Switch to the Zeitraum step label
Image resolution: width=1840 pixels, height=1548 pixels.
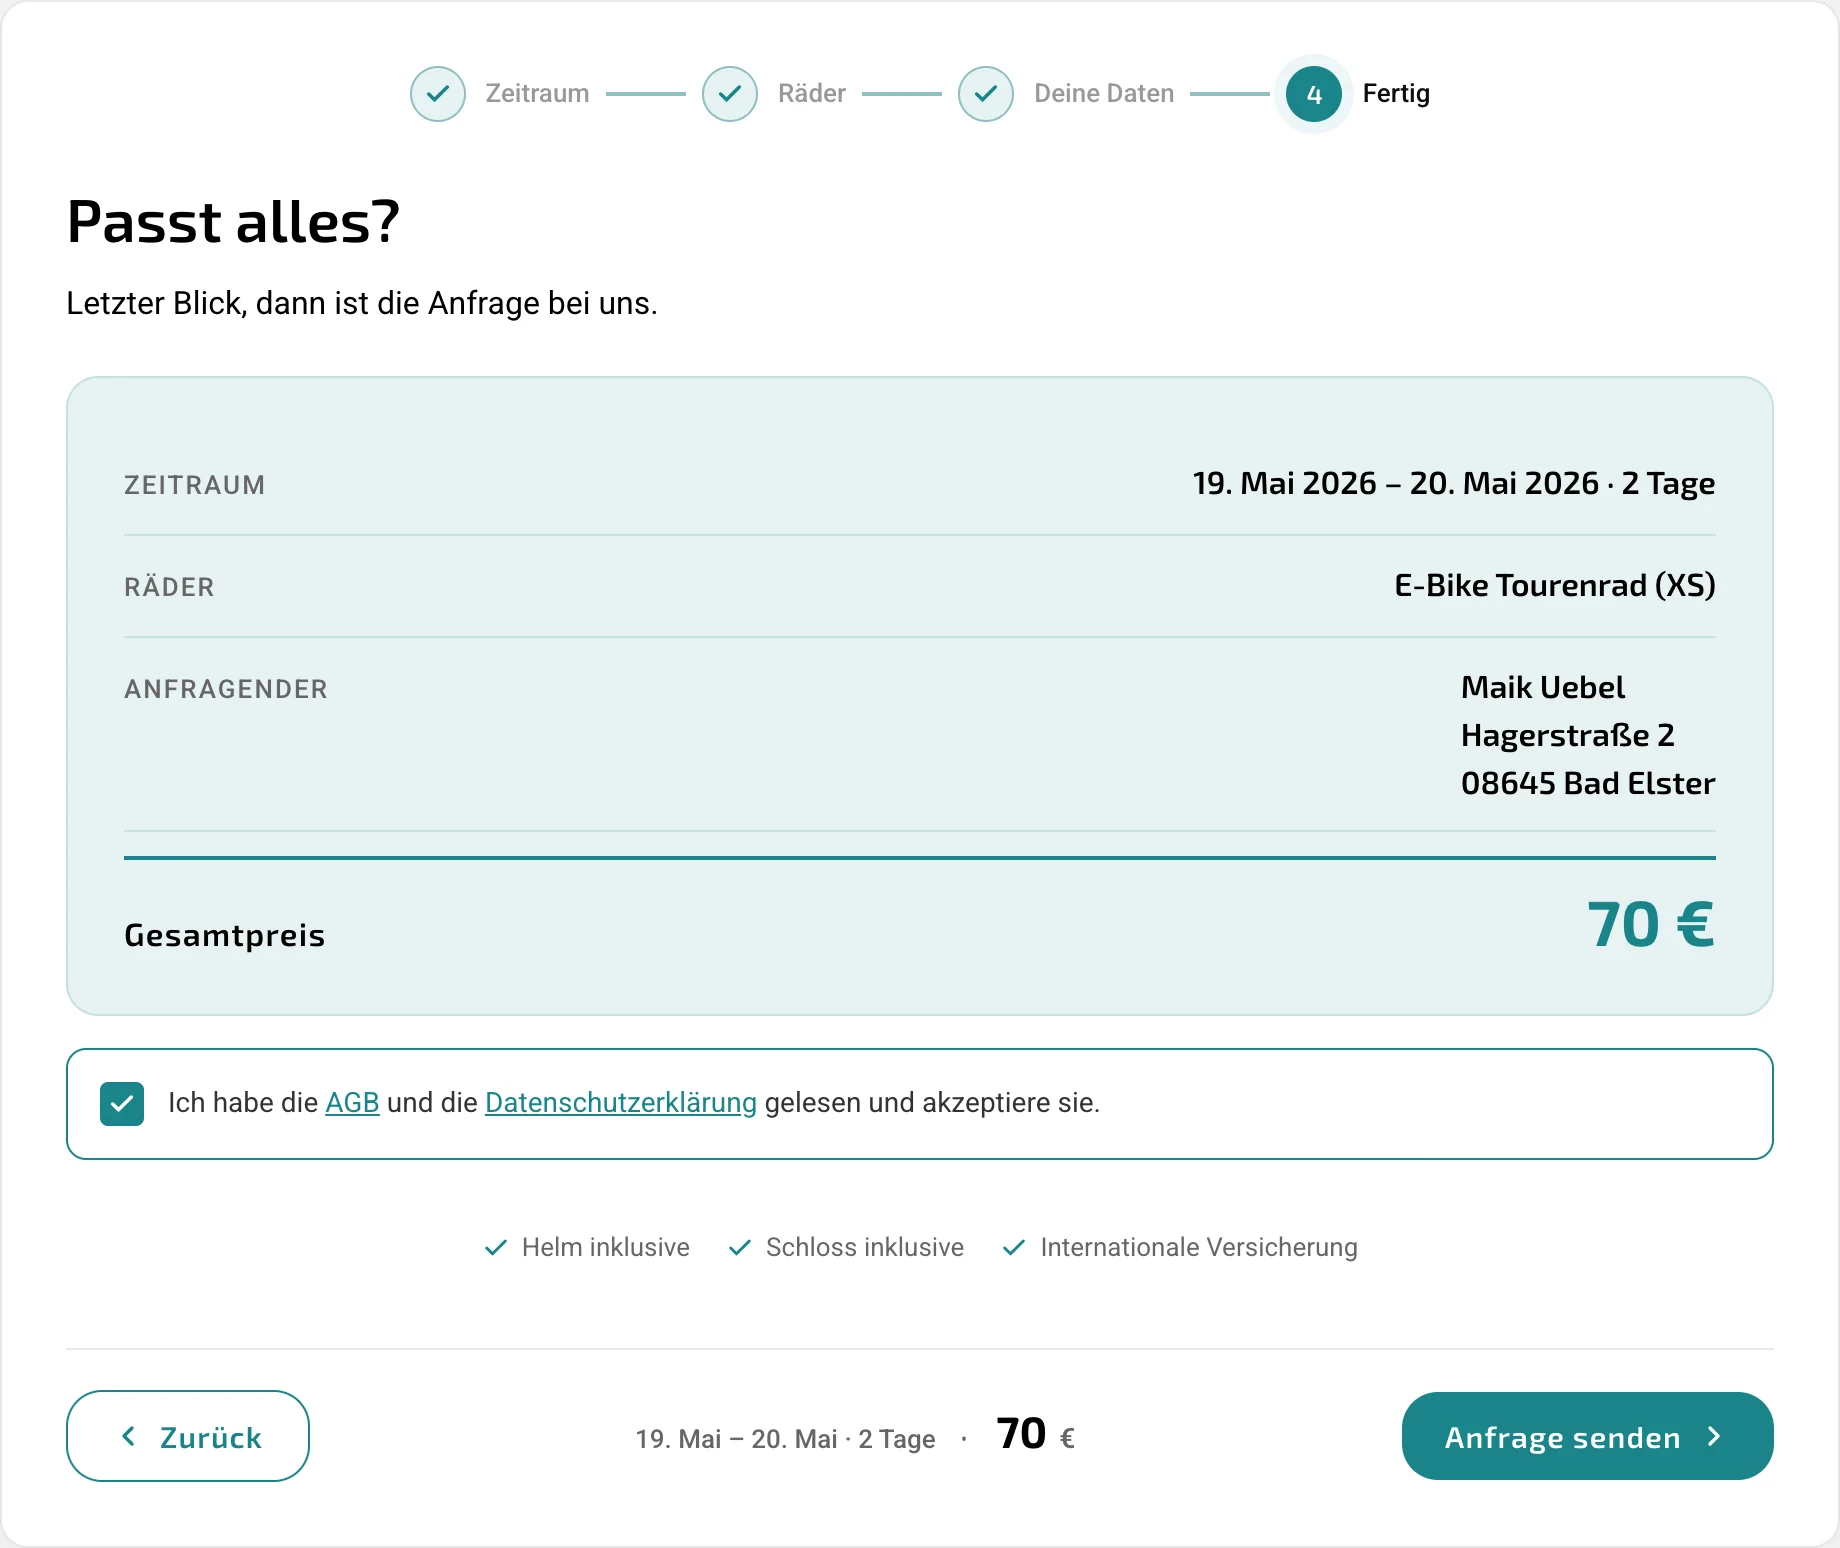pos(537,93)
